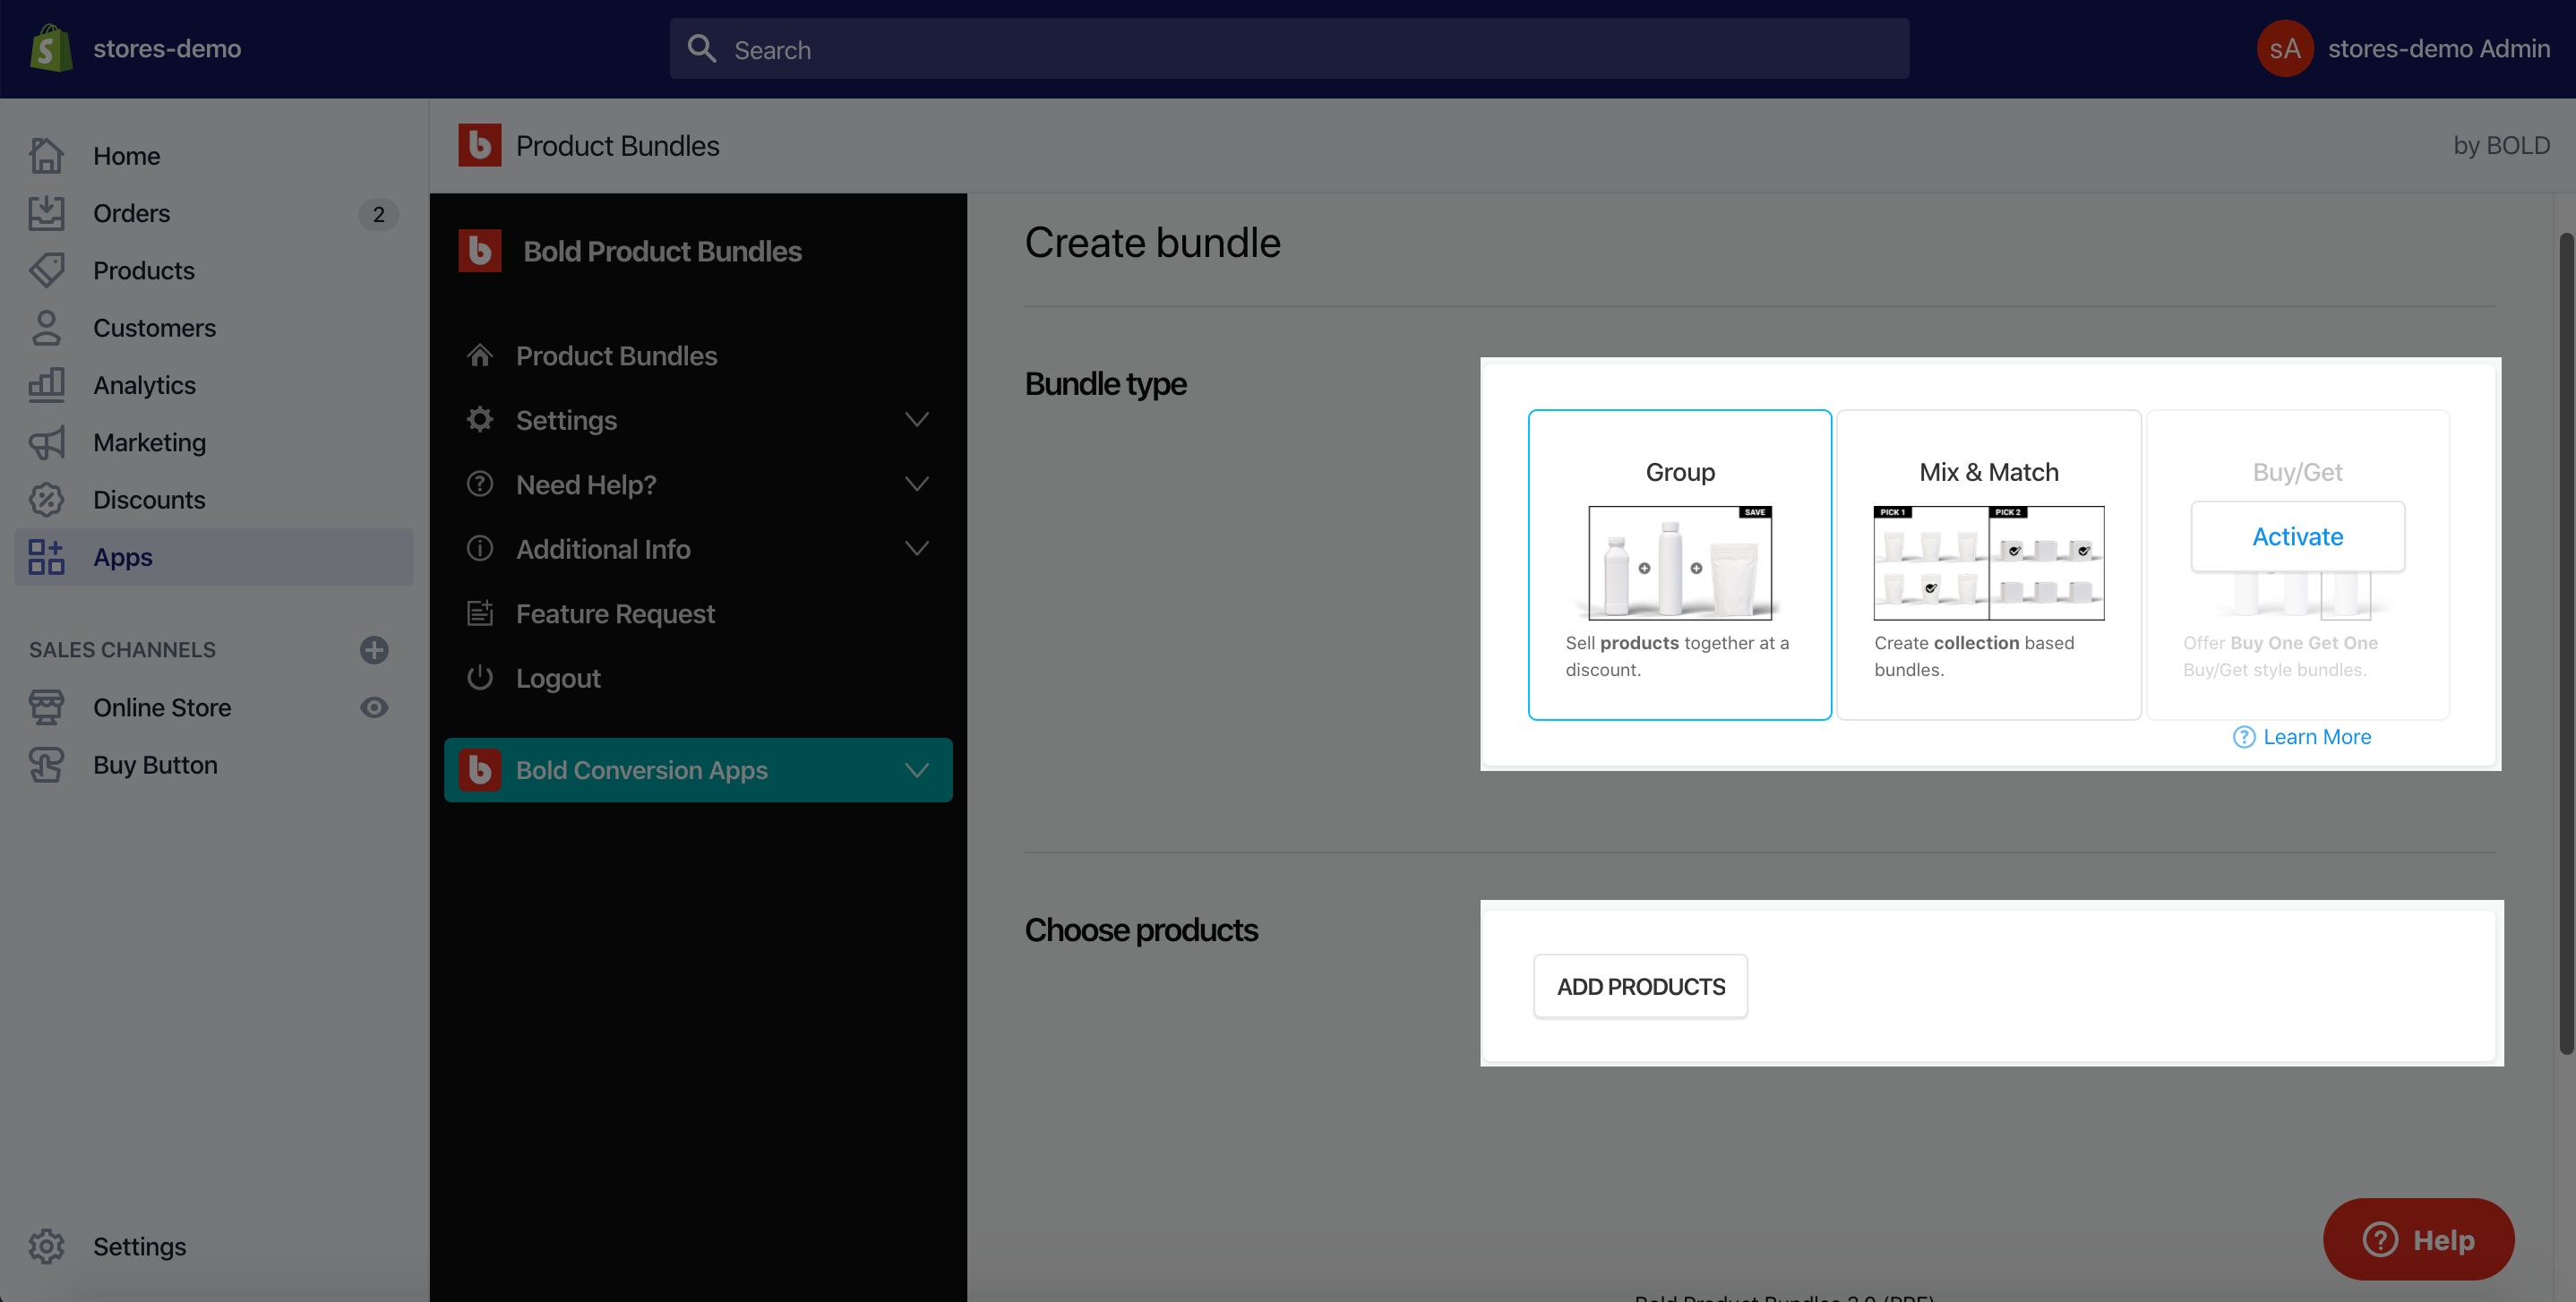
Task: Click the Bold Product Bundles logo icon
Action: [x=480, y=251]
